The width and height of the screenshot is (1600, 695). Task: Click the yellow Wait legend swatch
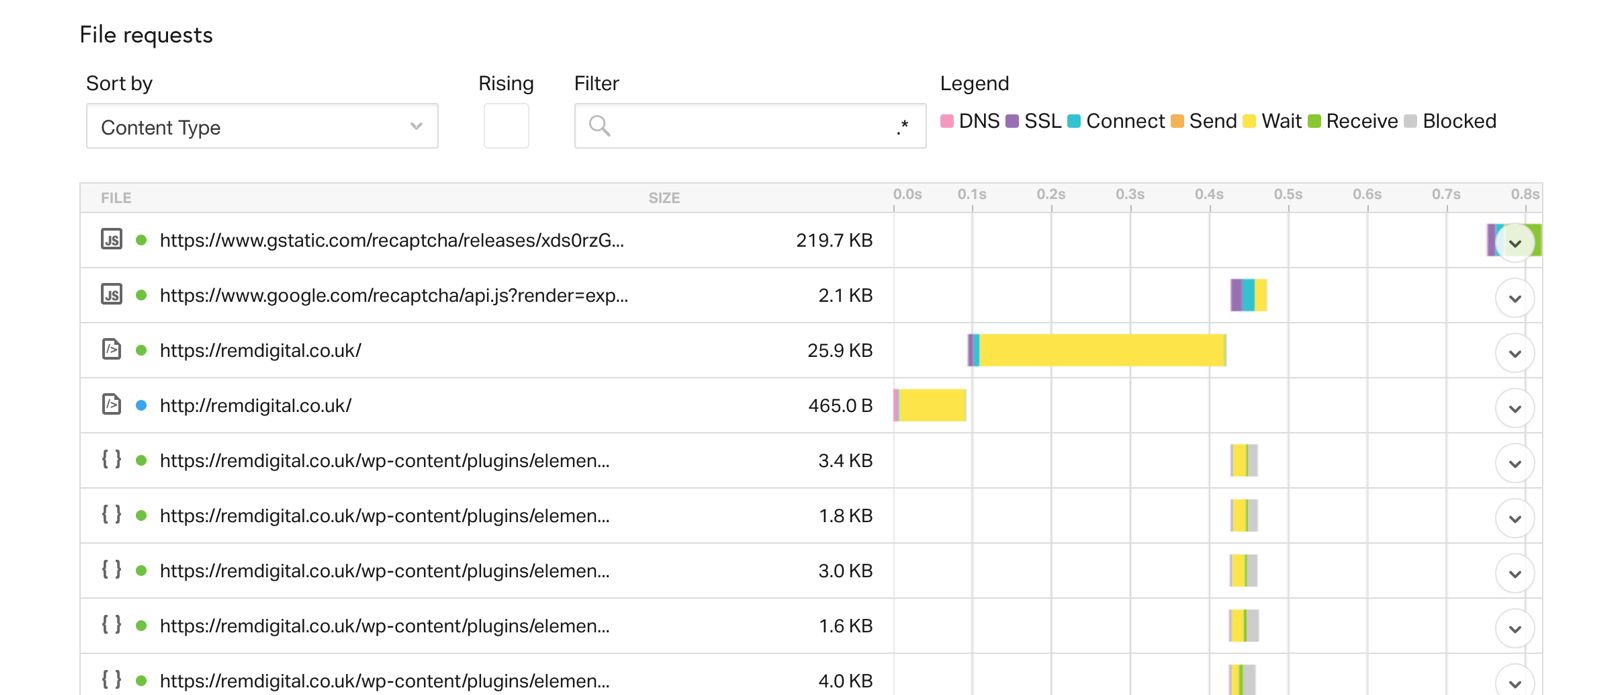pyautogui.click(x=1249, y=121)
